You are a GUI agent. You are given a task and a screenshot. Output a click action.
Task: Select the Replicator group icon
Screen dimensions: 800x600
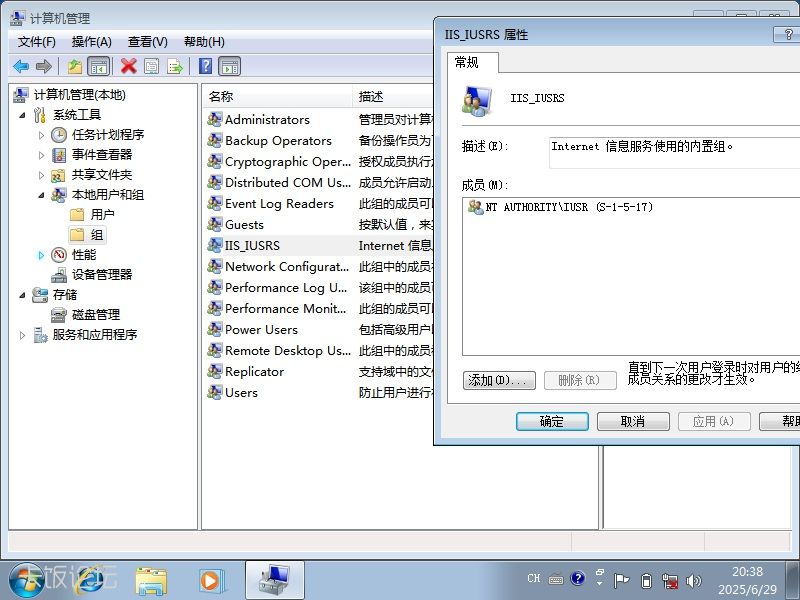(214, 371)
